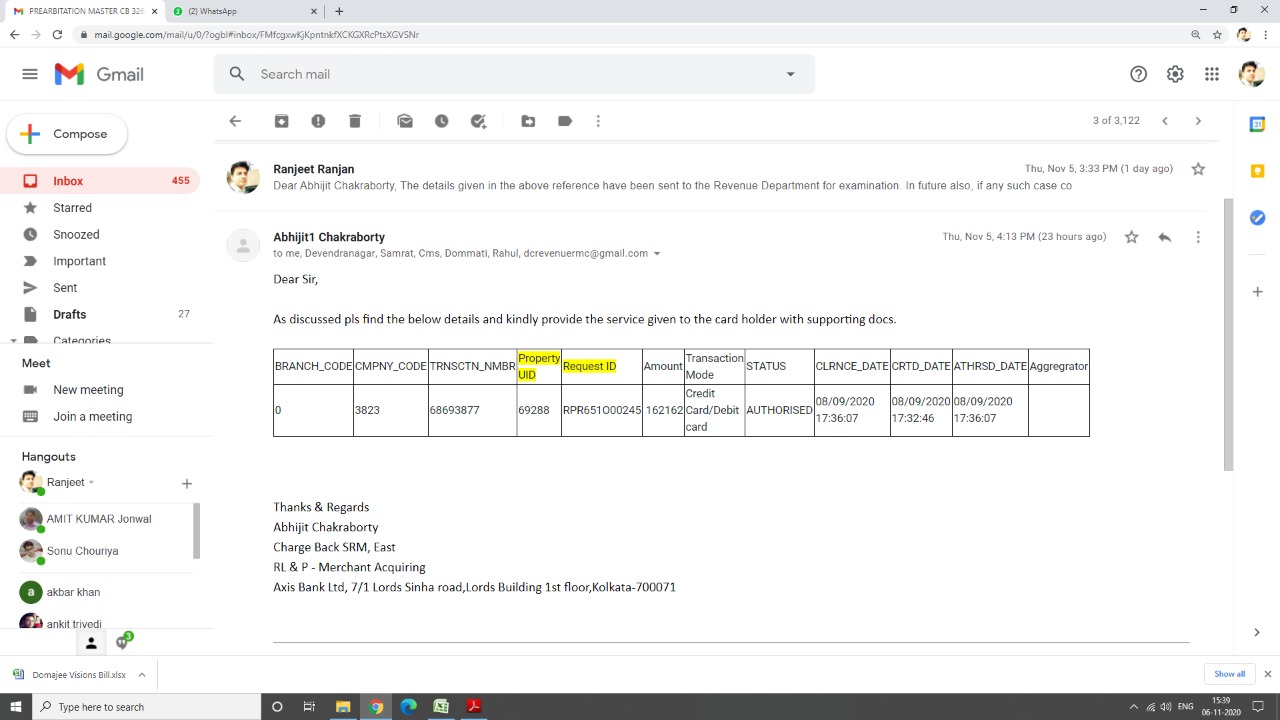
Task: Toggle the Gmail main menu sidebar
Action: pyautogui.click(x=30, y=74)
